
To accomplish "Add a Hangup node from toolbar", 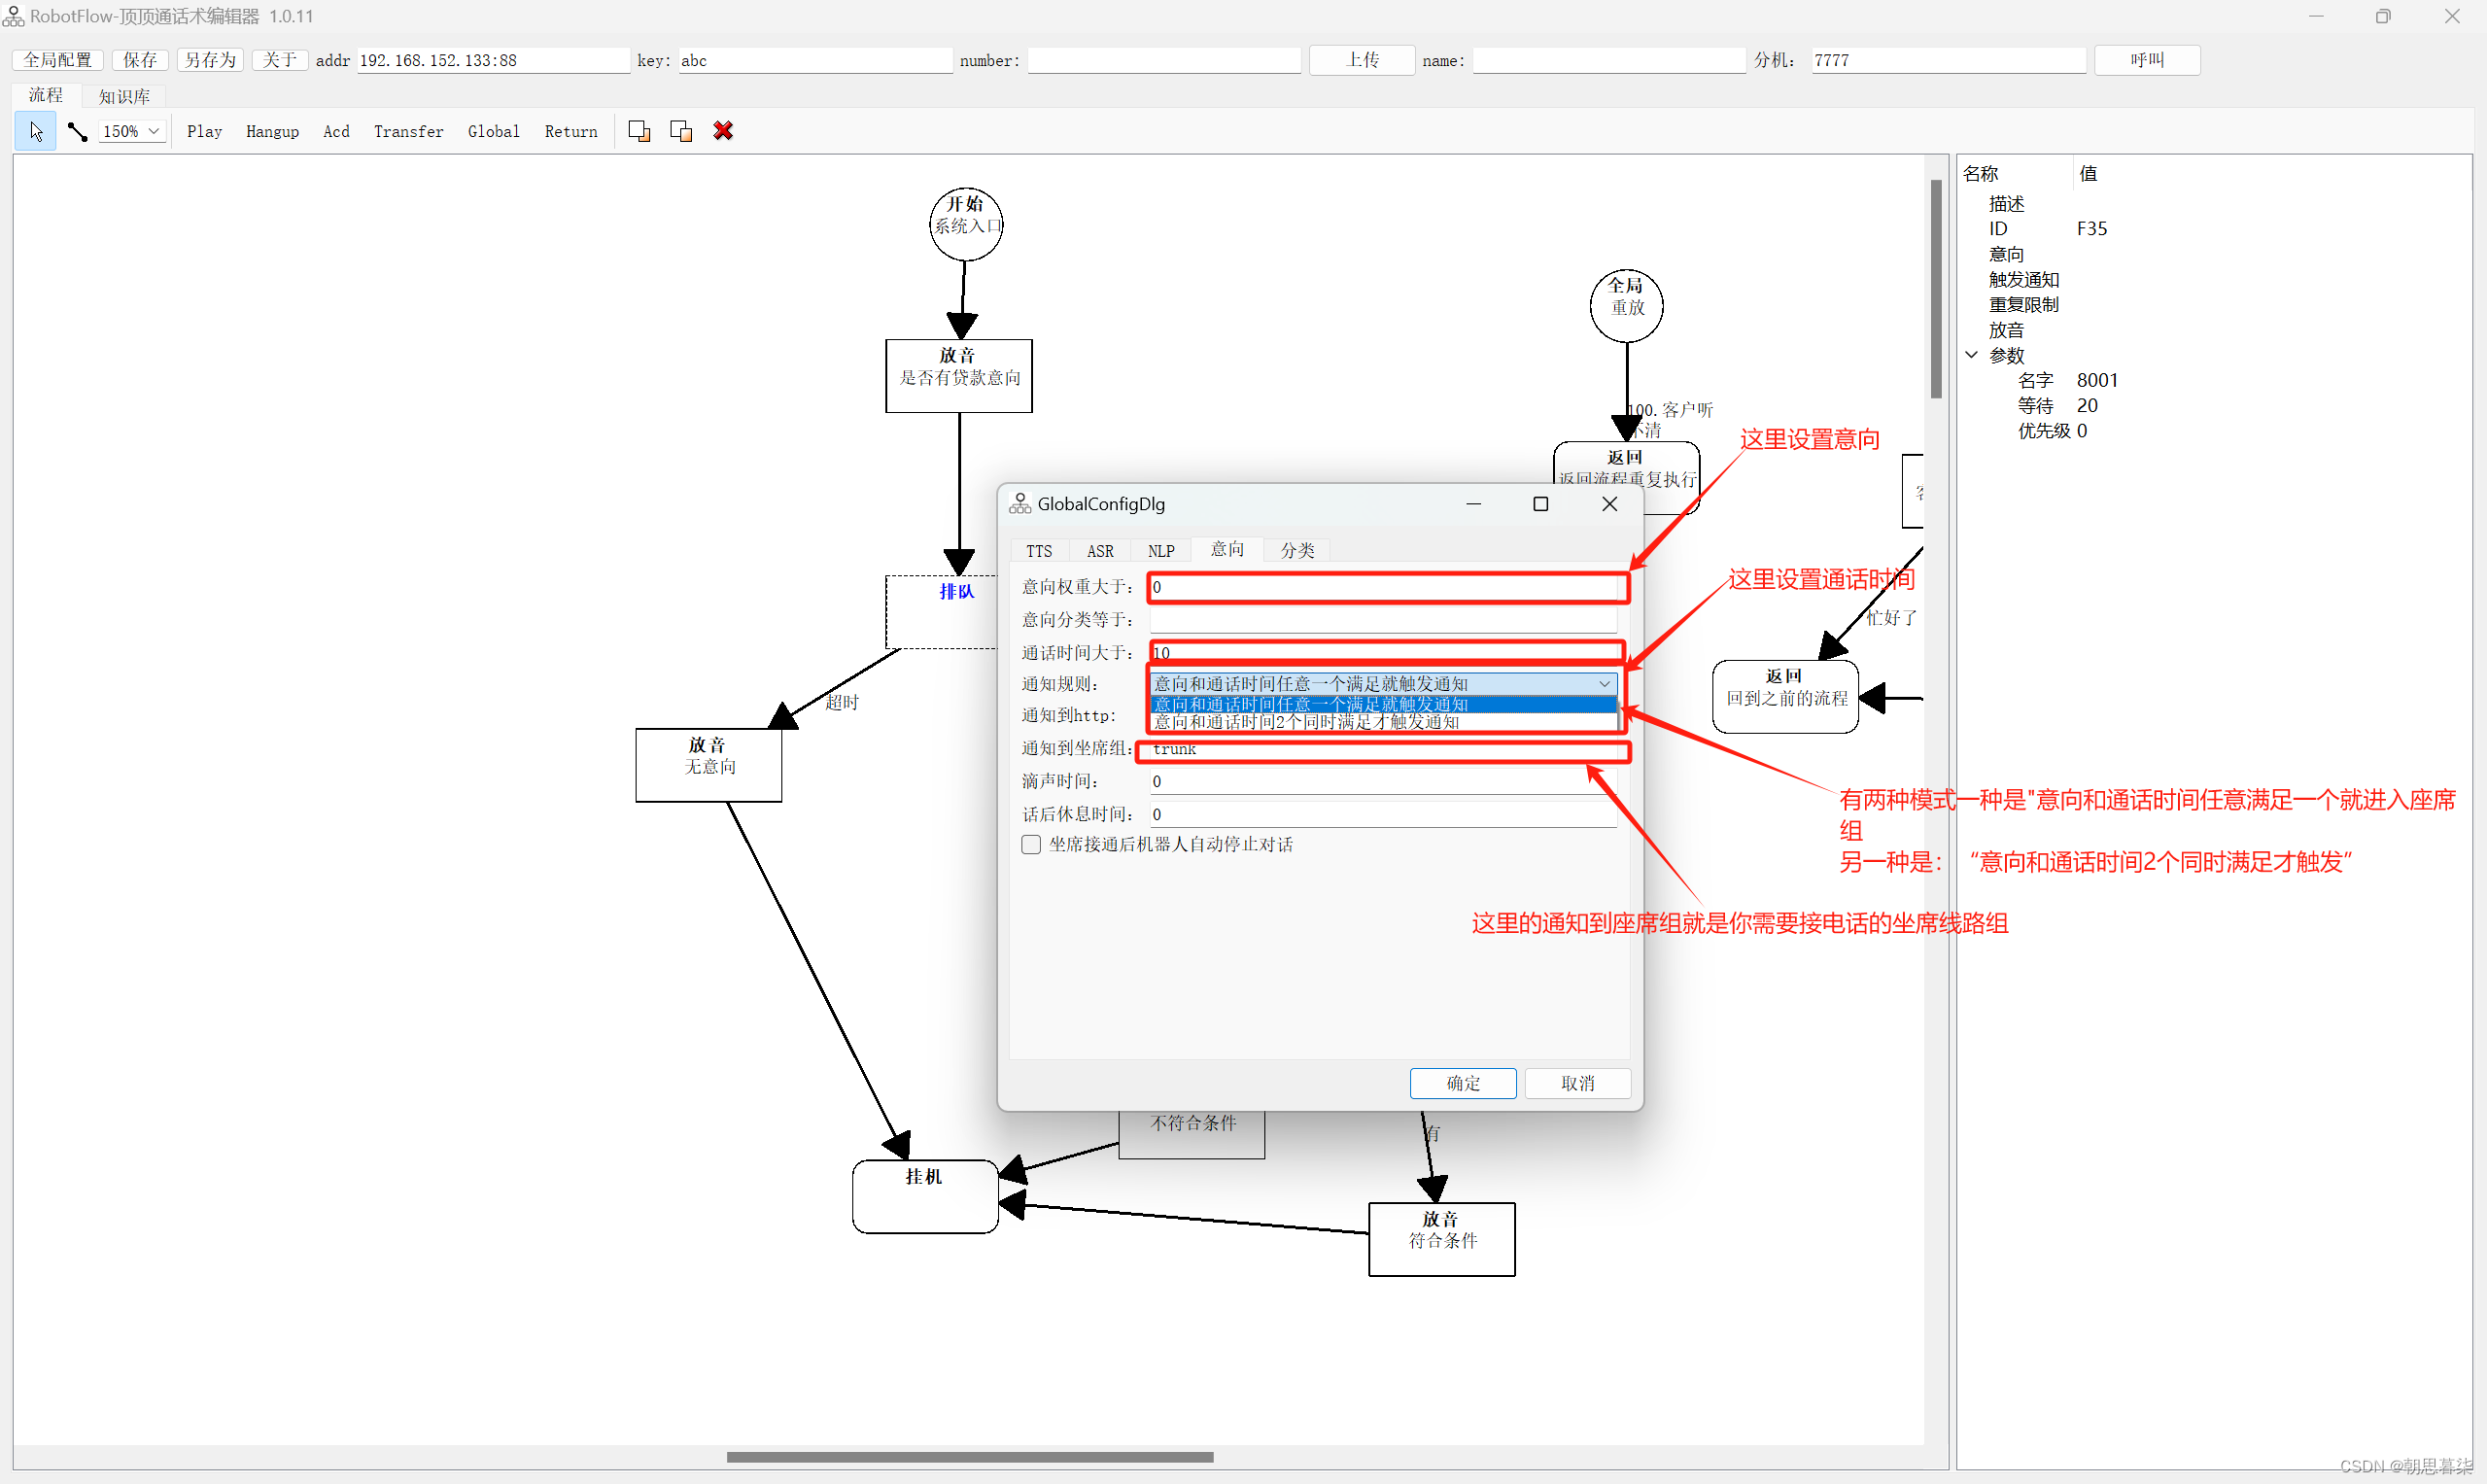I will click(x=272, y=131).
